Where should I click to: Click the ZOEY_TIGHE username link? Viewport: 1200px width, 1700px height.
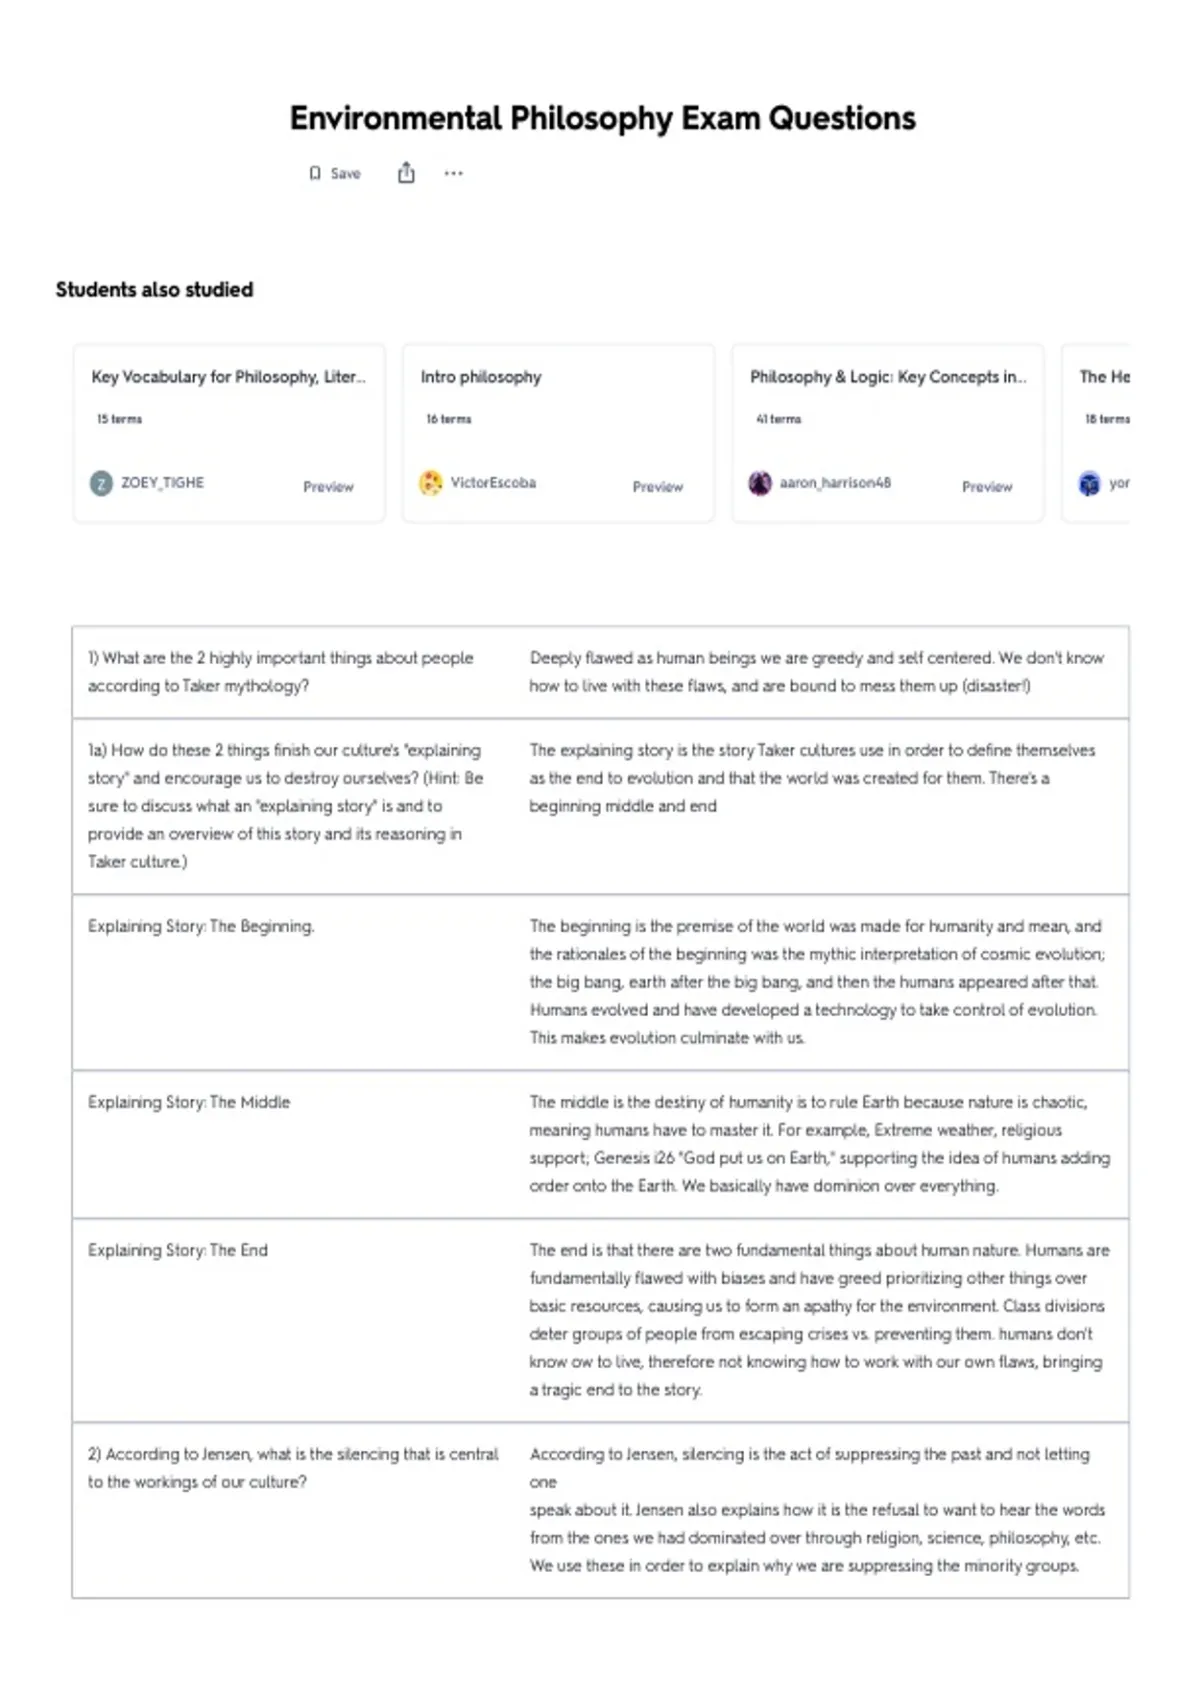pos(163,483)
